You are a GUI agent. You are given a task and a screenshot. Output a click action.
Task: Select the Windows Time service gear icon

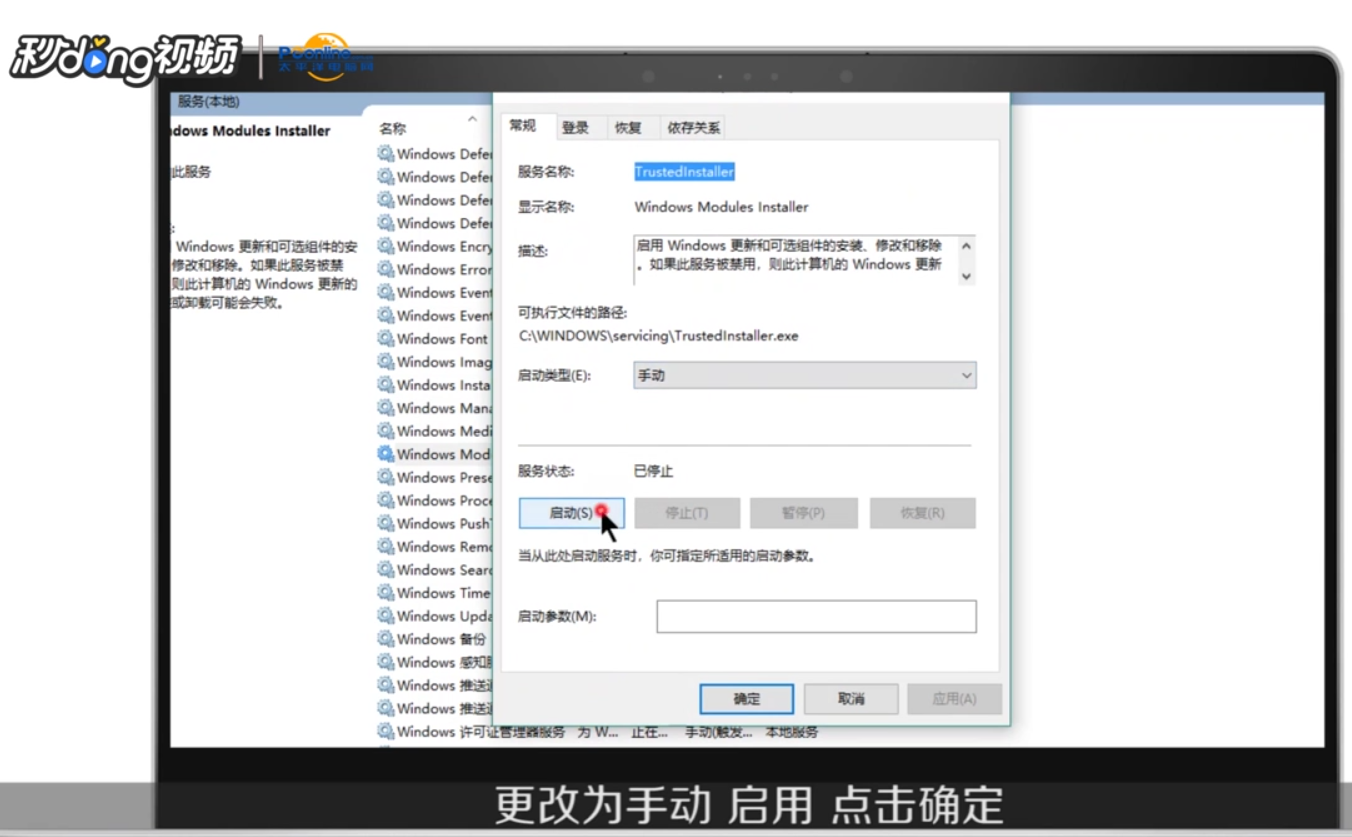[x=387, y=592]
